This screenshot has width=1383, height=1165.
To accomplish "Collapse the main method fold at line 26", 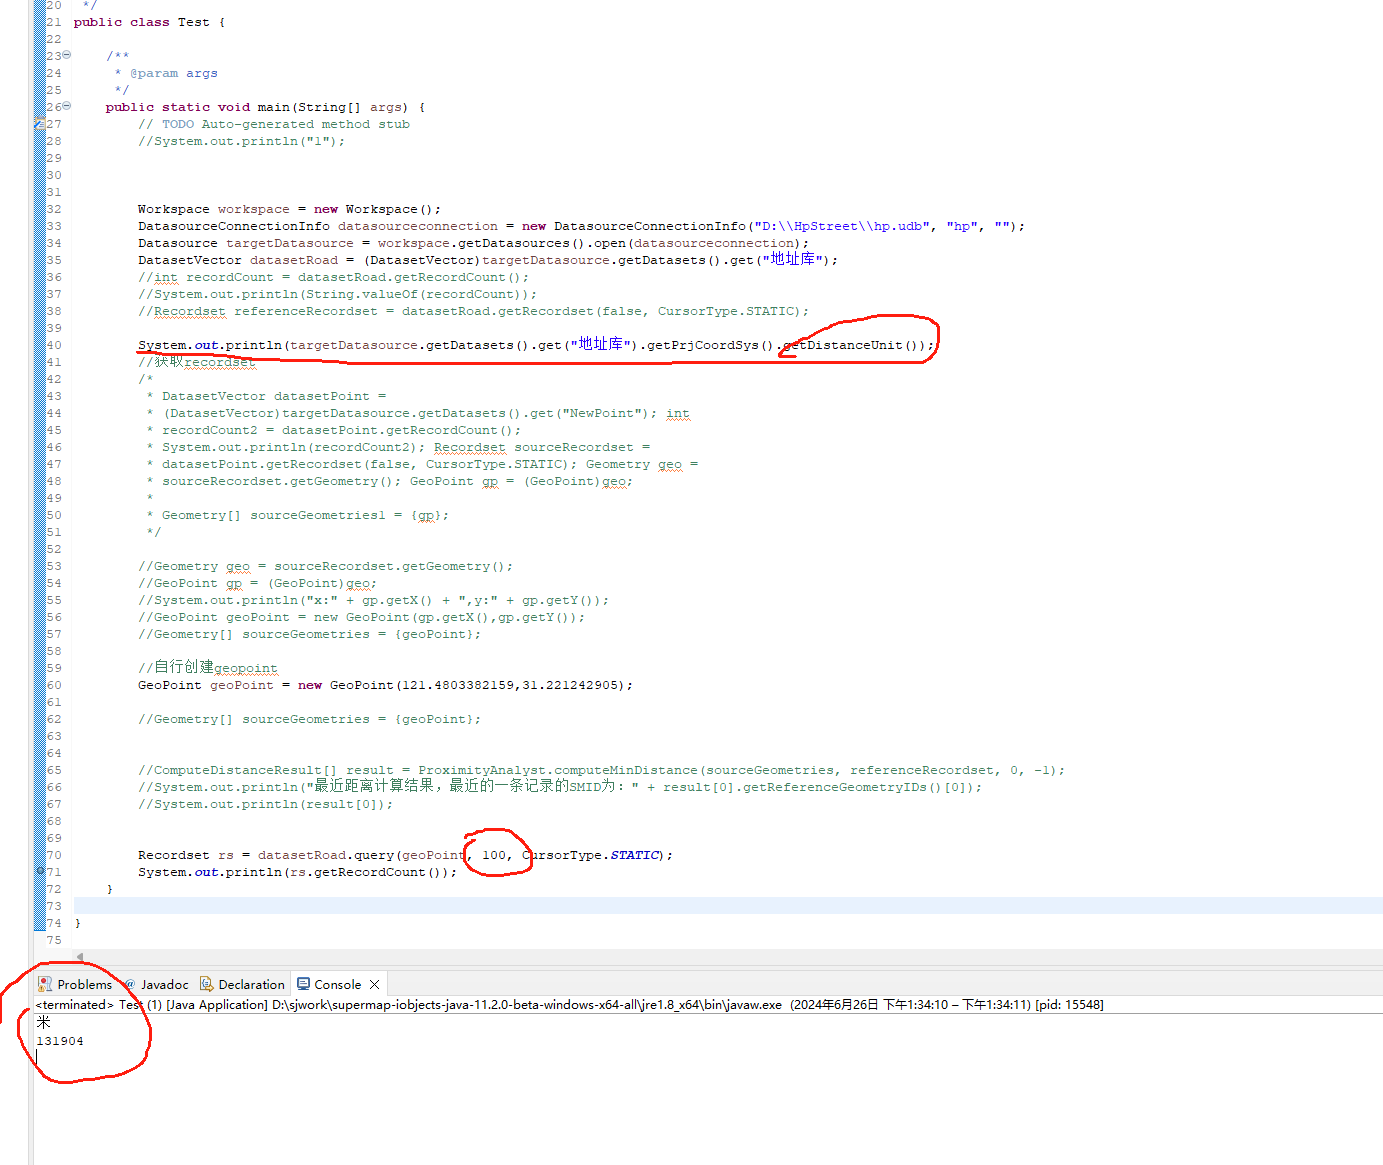I will (x=67, y=106).
